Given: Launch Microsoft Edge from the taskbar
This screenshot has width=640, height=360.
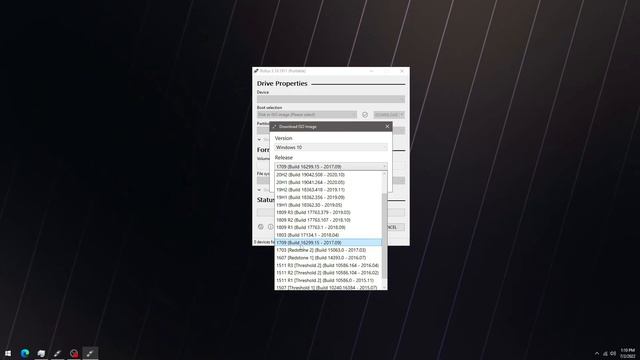Looking at the screenshot, I should point(25,353).
